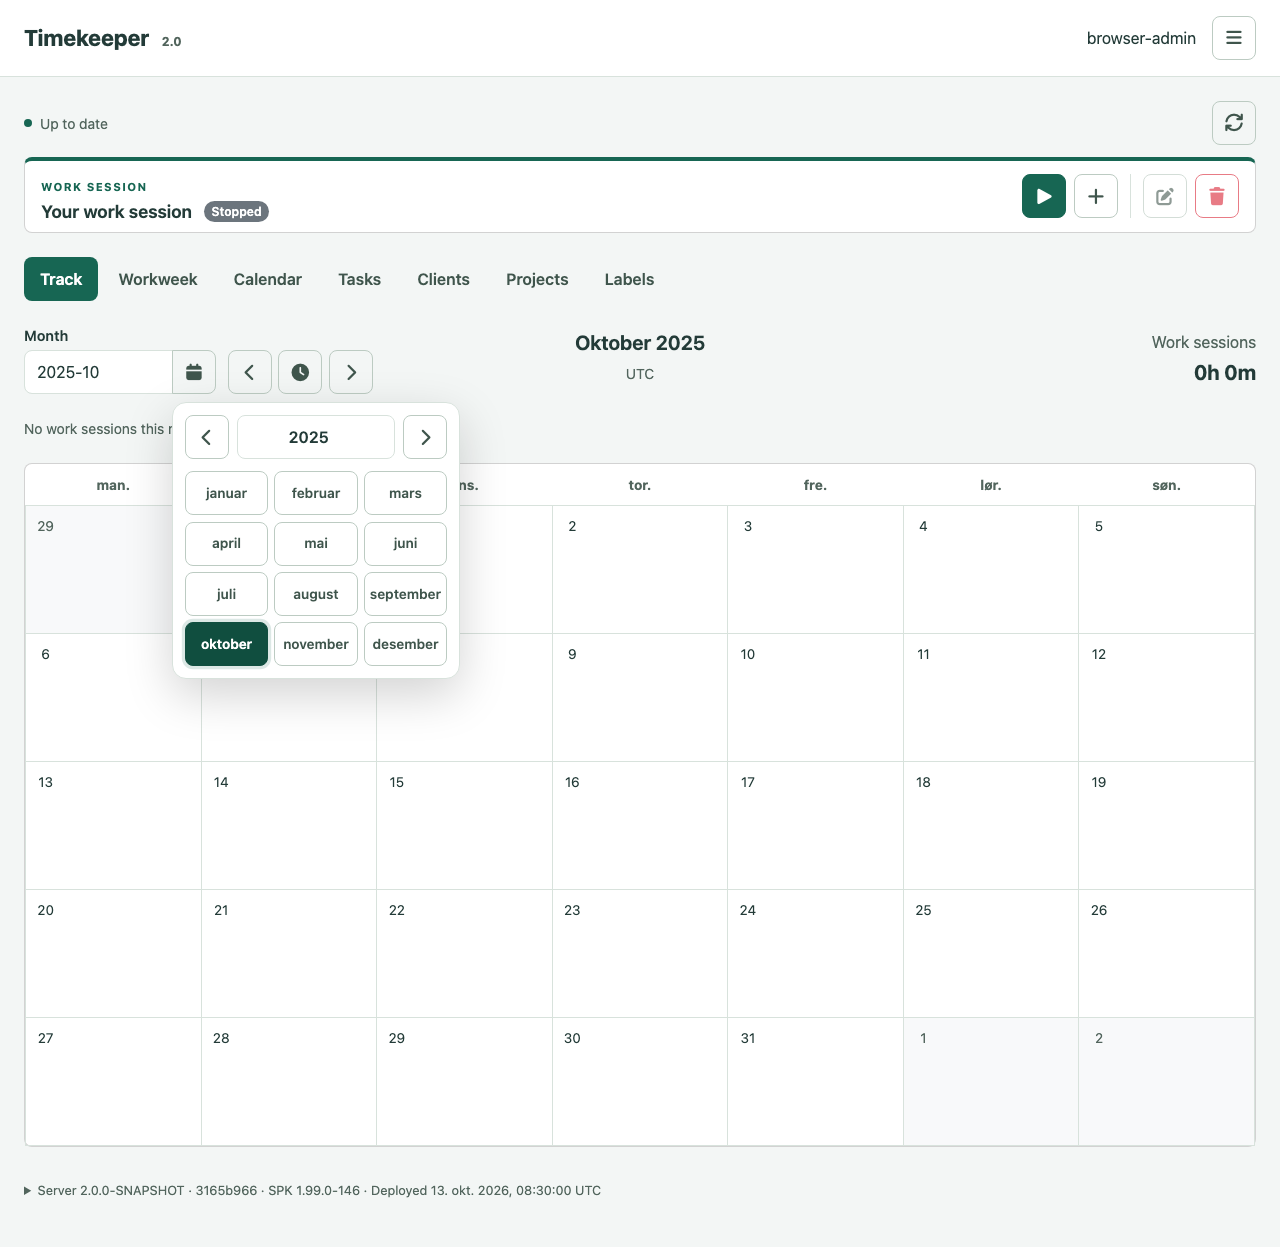This screenshot has width=1280, height=1247.
Task: Switch to the Labels tab
Action: pyautogui.click(x=629, y=279)
